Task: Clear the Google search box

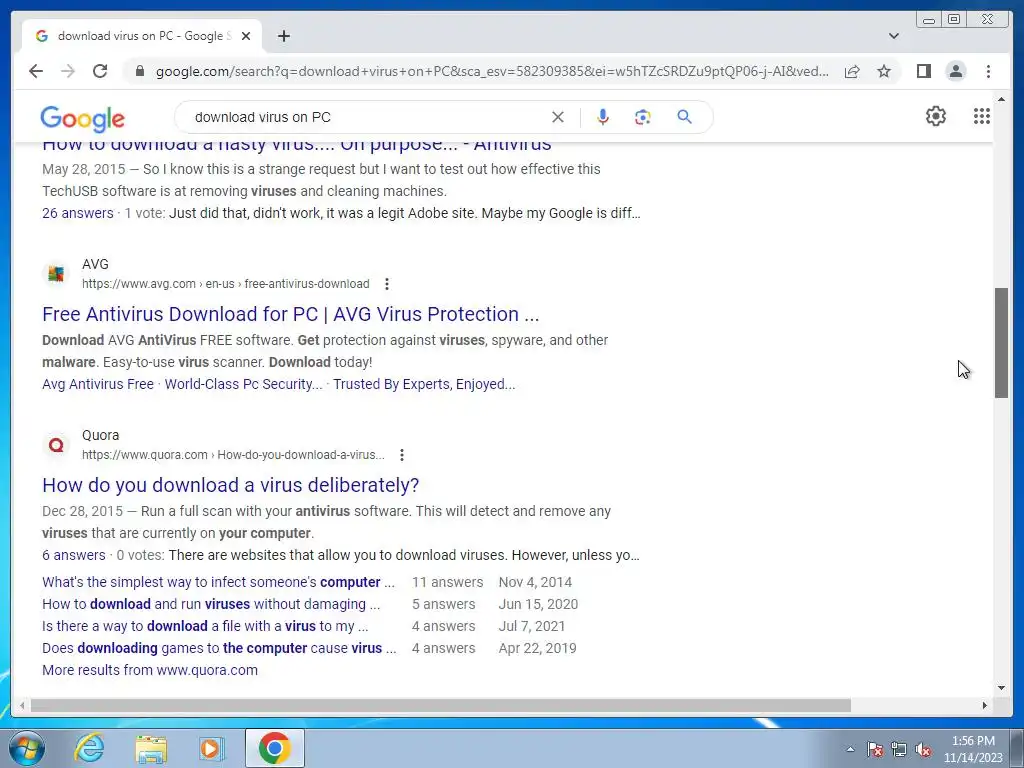Action: [x=558, y=117]
